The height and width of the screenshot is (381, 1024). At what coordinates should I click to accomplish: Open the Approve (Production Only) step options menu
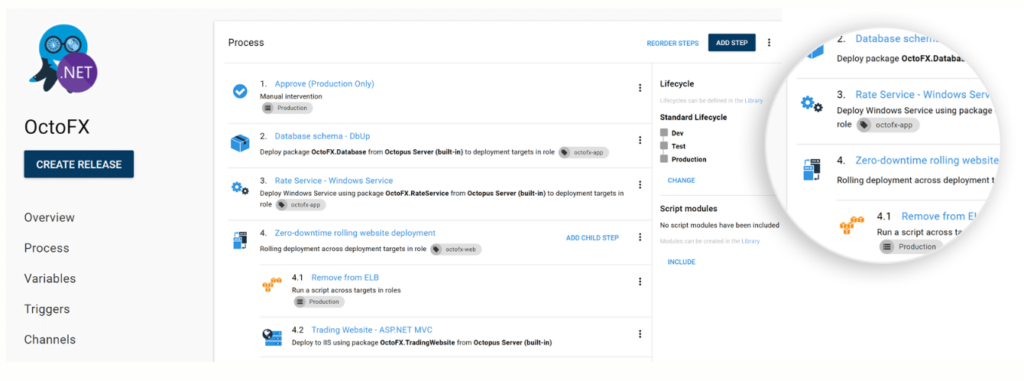pos(639,88)
